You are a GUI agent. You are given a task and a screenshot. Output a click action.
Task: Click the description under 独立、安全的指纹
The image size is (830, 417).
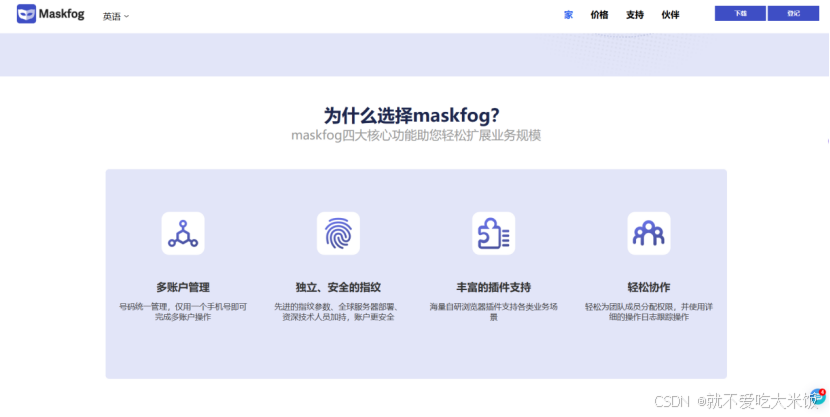pyautogui.click(x=338, y=312)
